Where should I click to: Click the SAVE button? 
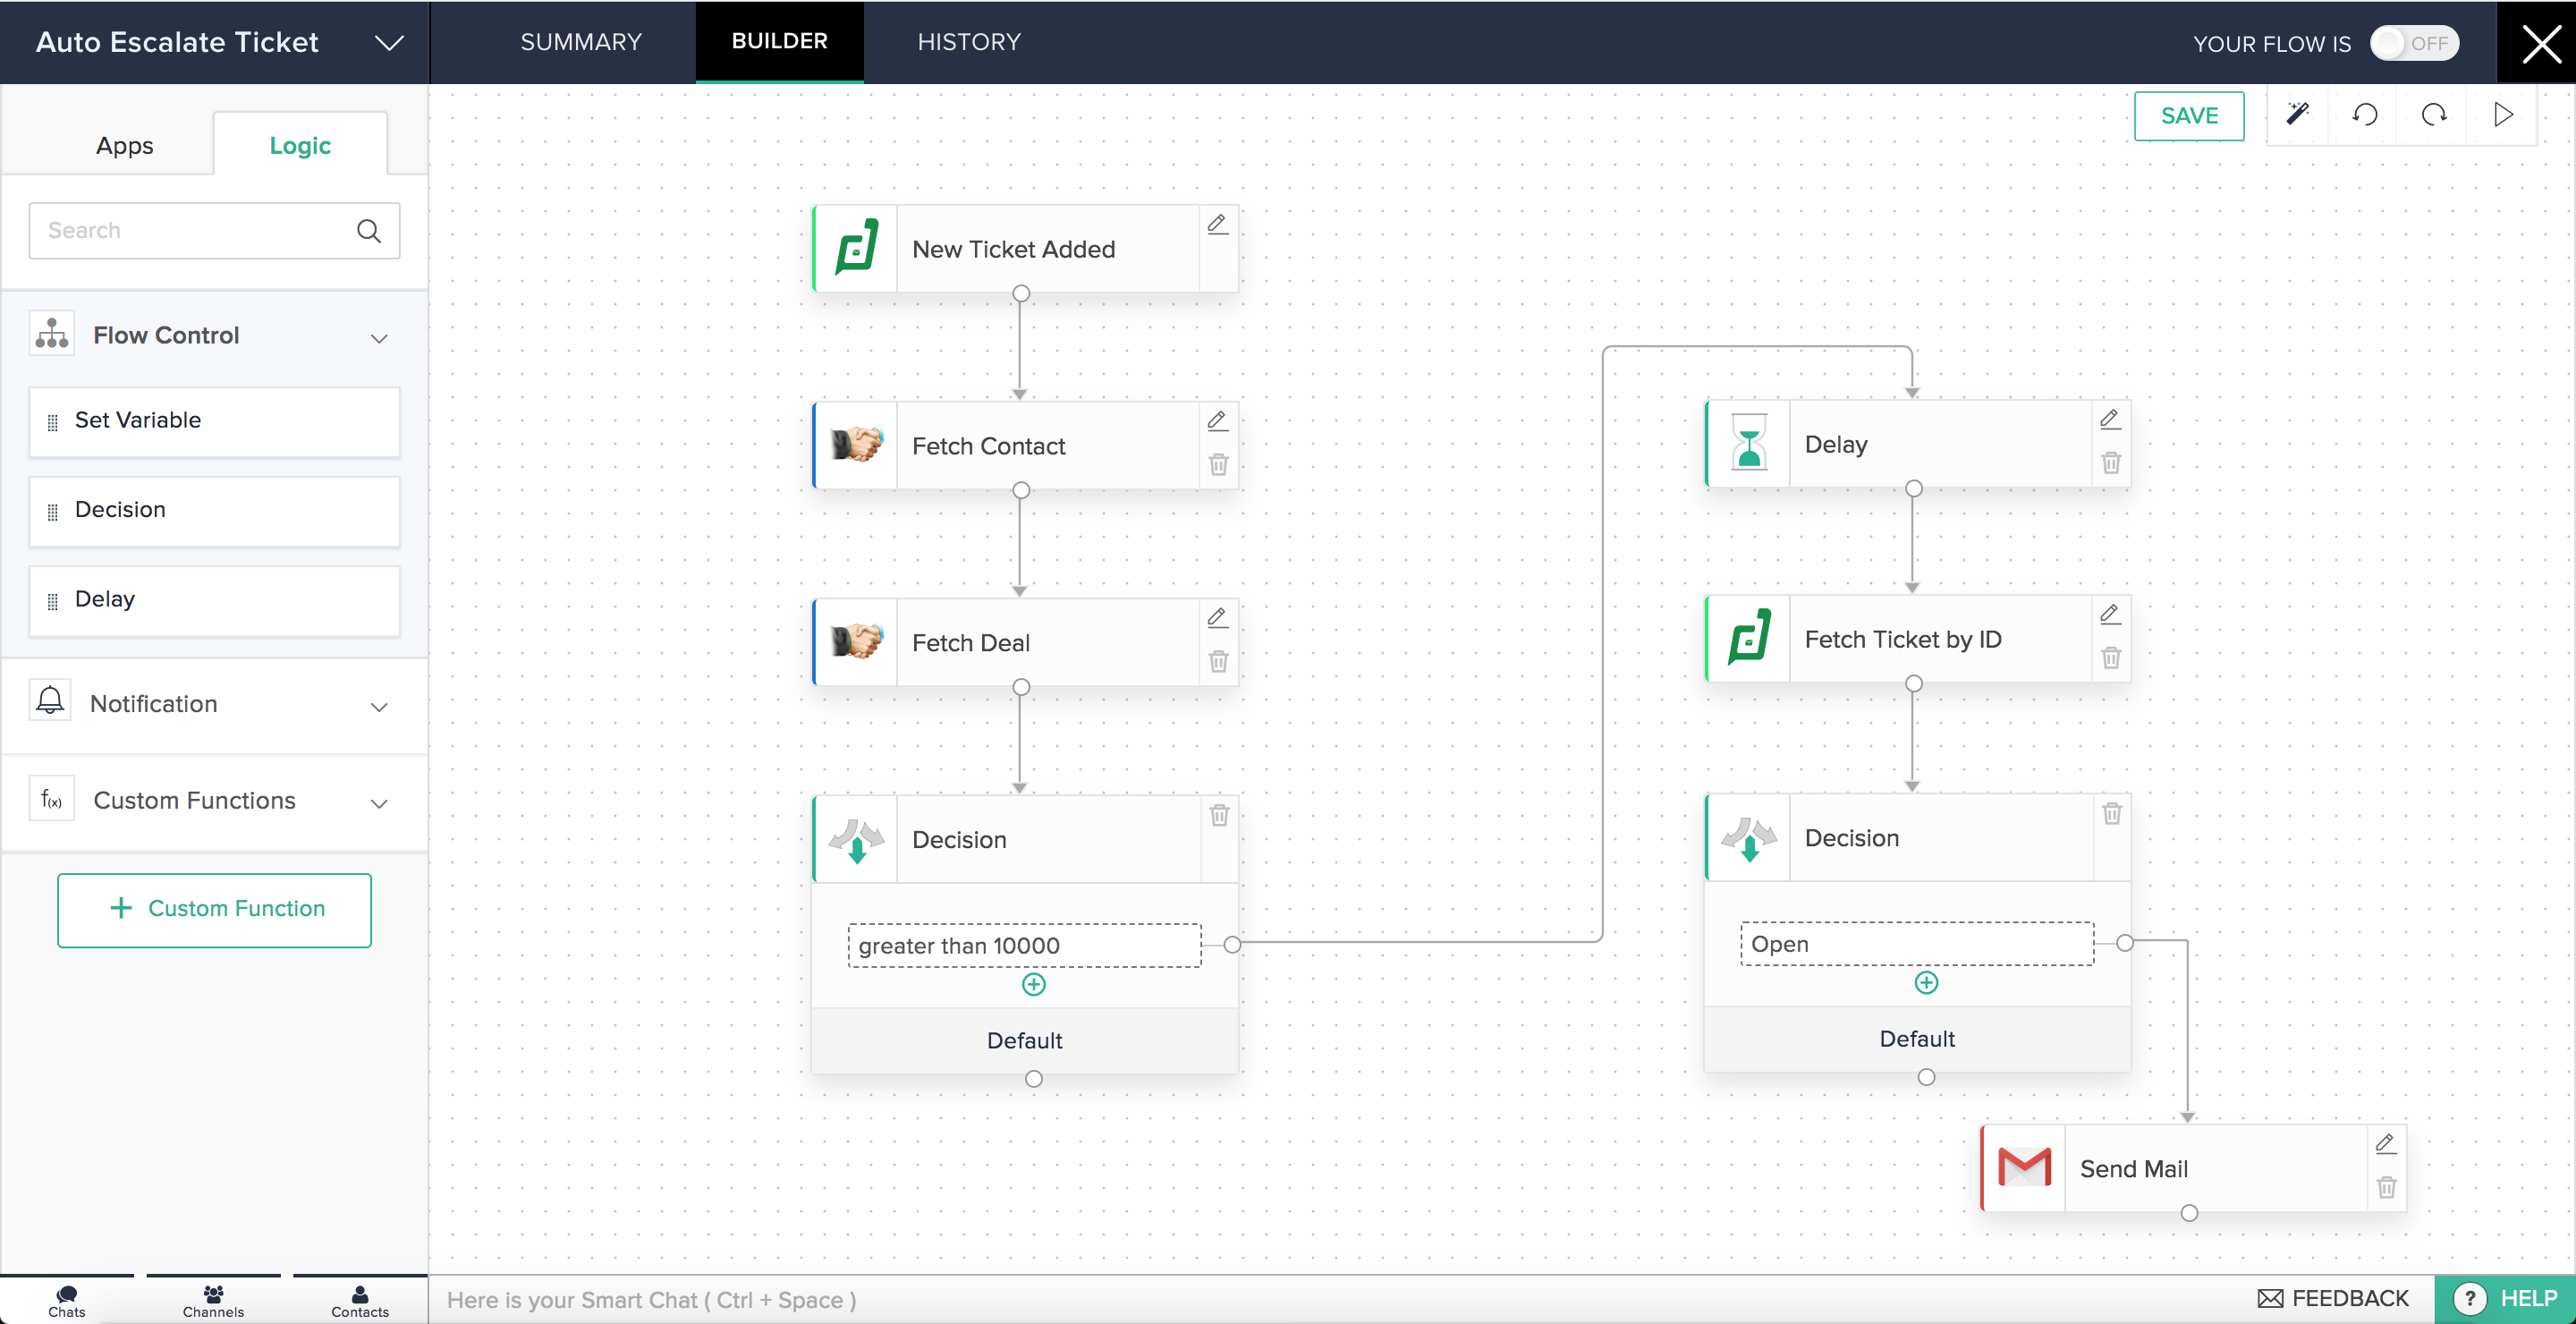tap(2188, 116)
